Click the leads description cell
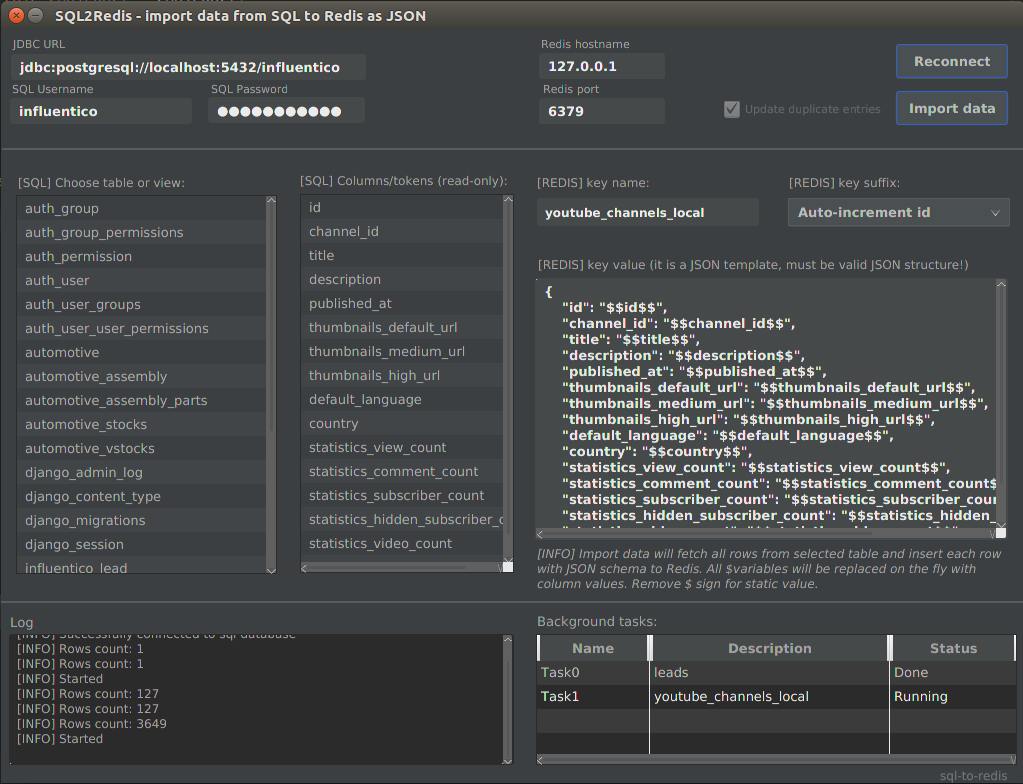The width and height of the screenshot is (1023, 784). [769, 672]
